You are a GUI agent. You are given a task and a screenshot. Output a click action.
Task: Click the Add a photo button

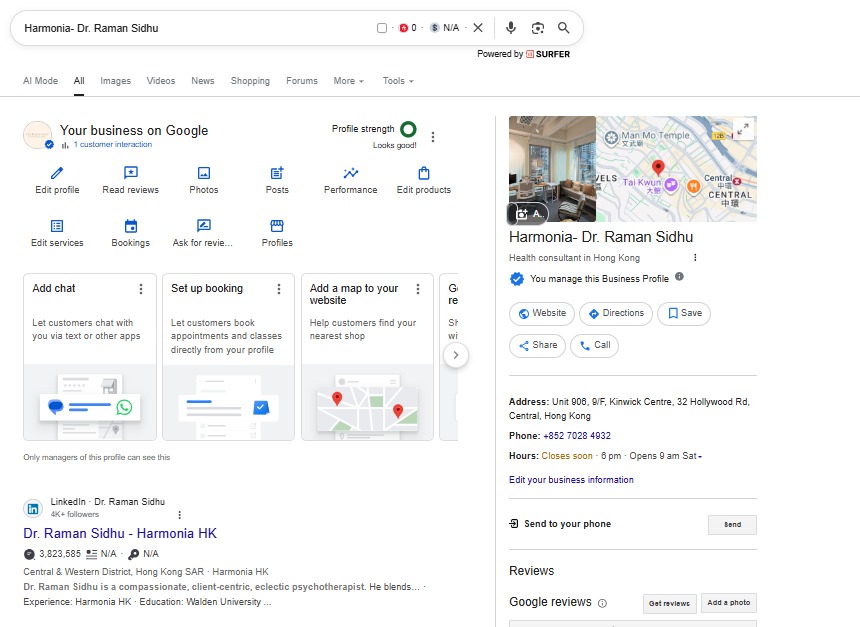click(x=729, y=603)
